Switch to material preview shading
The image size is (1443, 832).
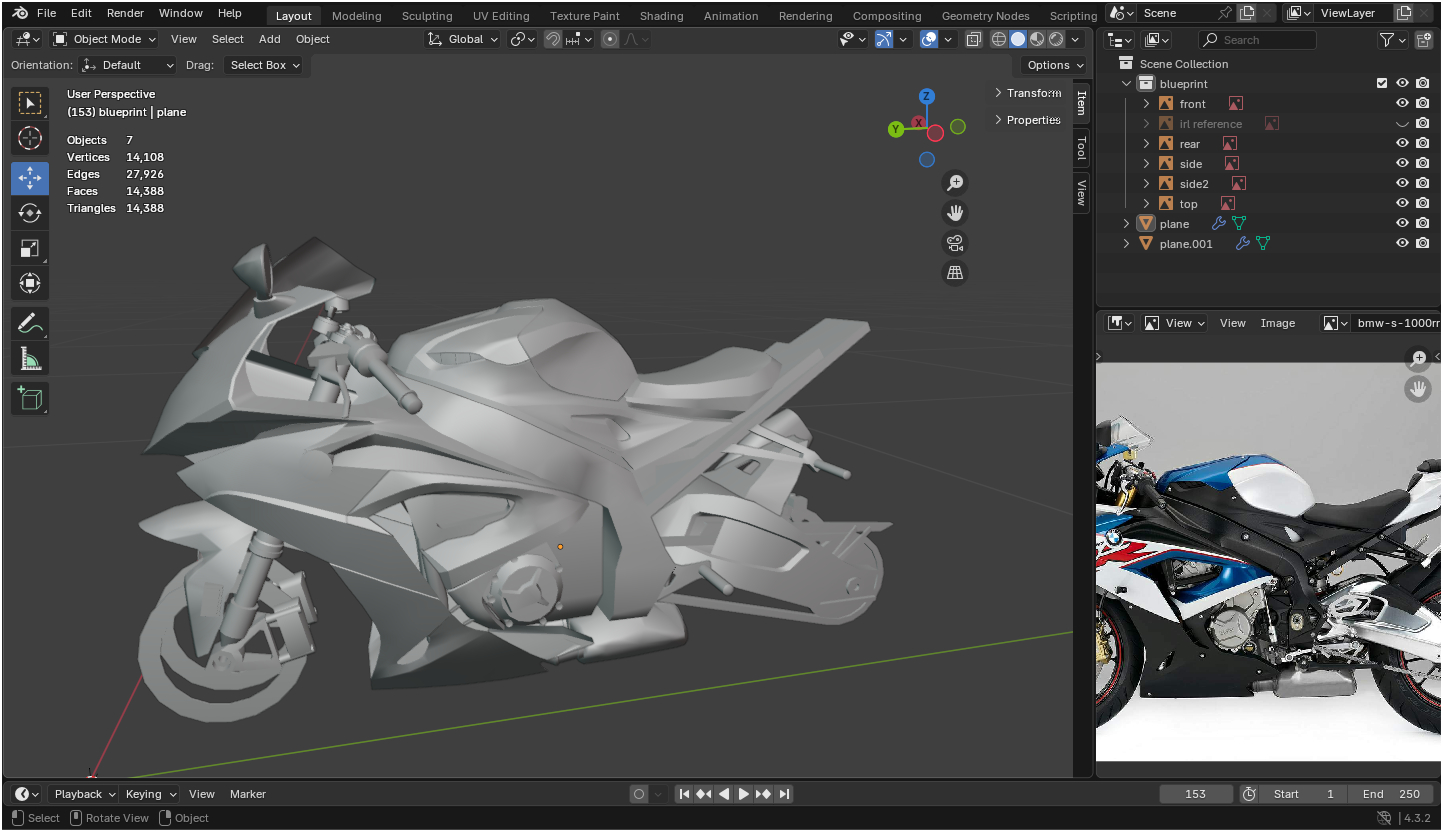[1037, 39]
